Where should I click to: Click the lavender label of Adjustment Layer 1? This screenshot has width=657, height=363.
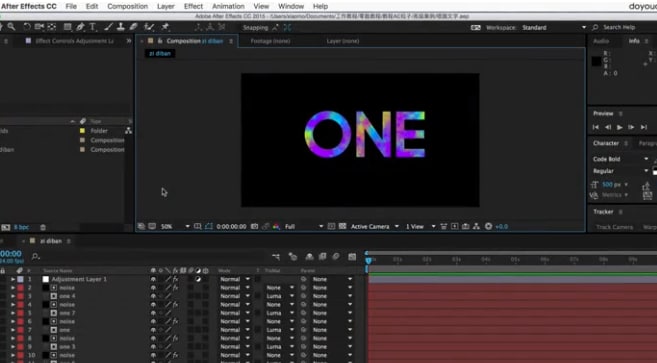21,279
